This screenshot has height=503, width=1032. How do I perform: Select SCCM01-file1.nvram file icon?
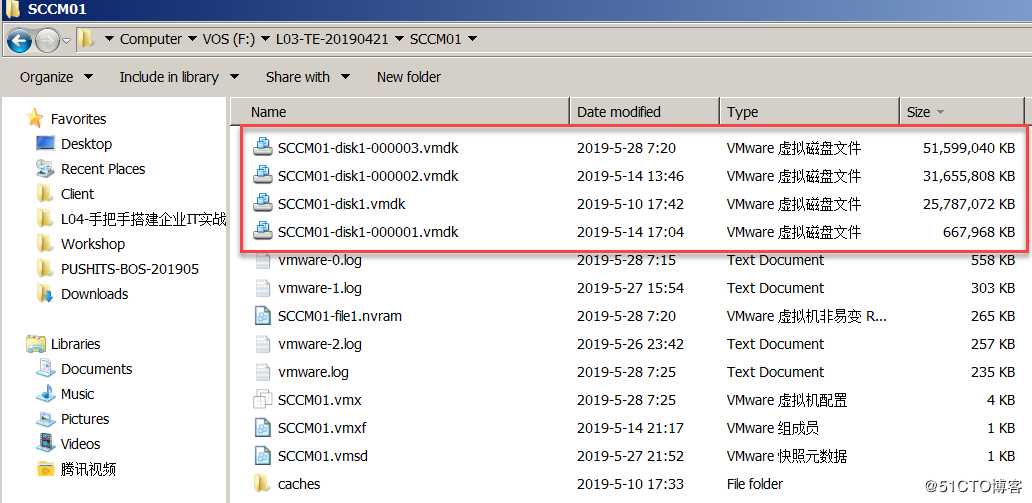(x=263, y=316)
